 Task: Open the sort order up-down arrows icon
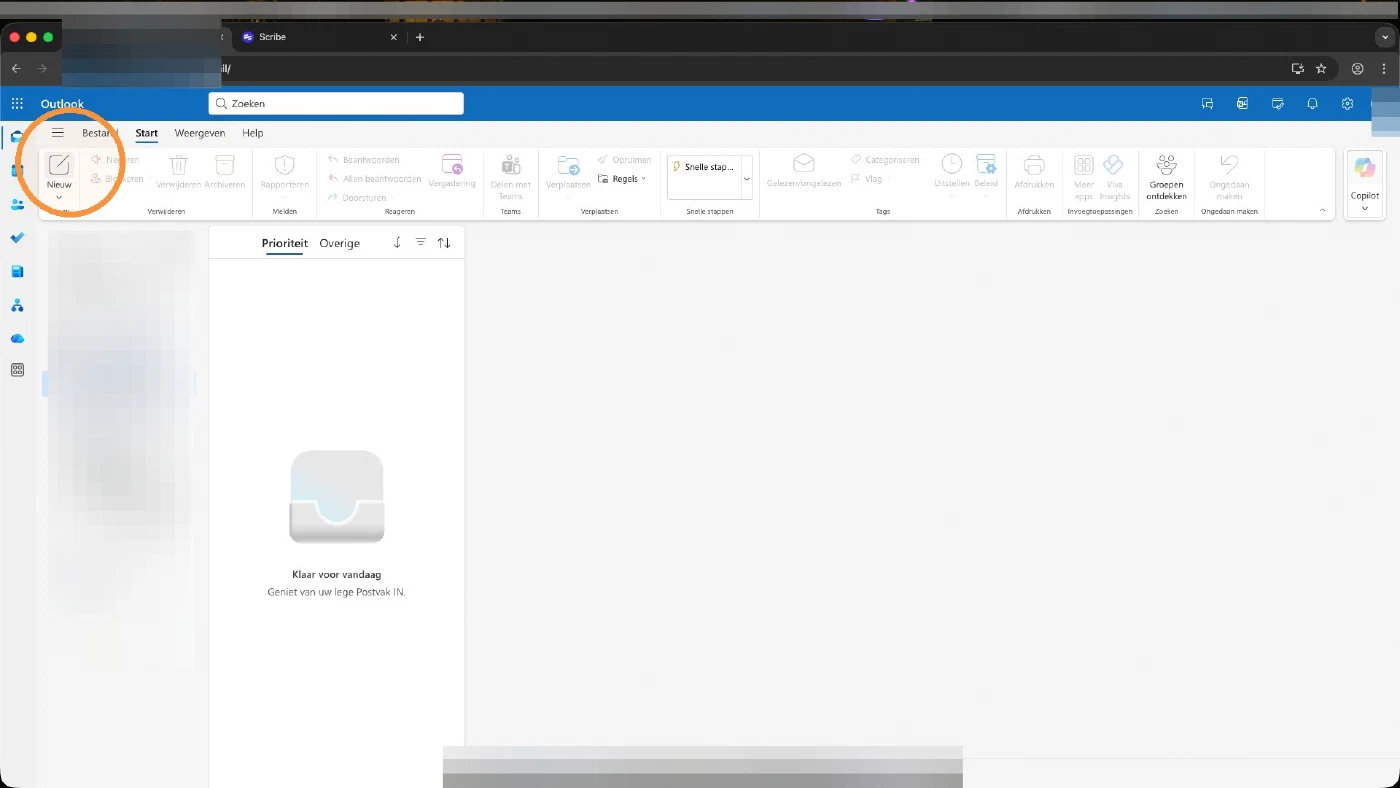coord(444,243)
